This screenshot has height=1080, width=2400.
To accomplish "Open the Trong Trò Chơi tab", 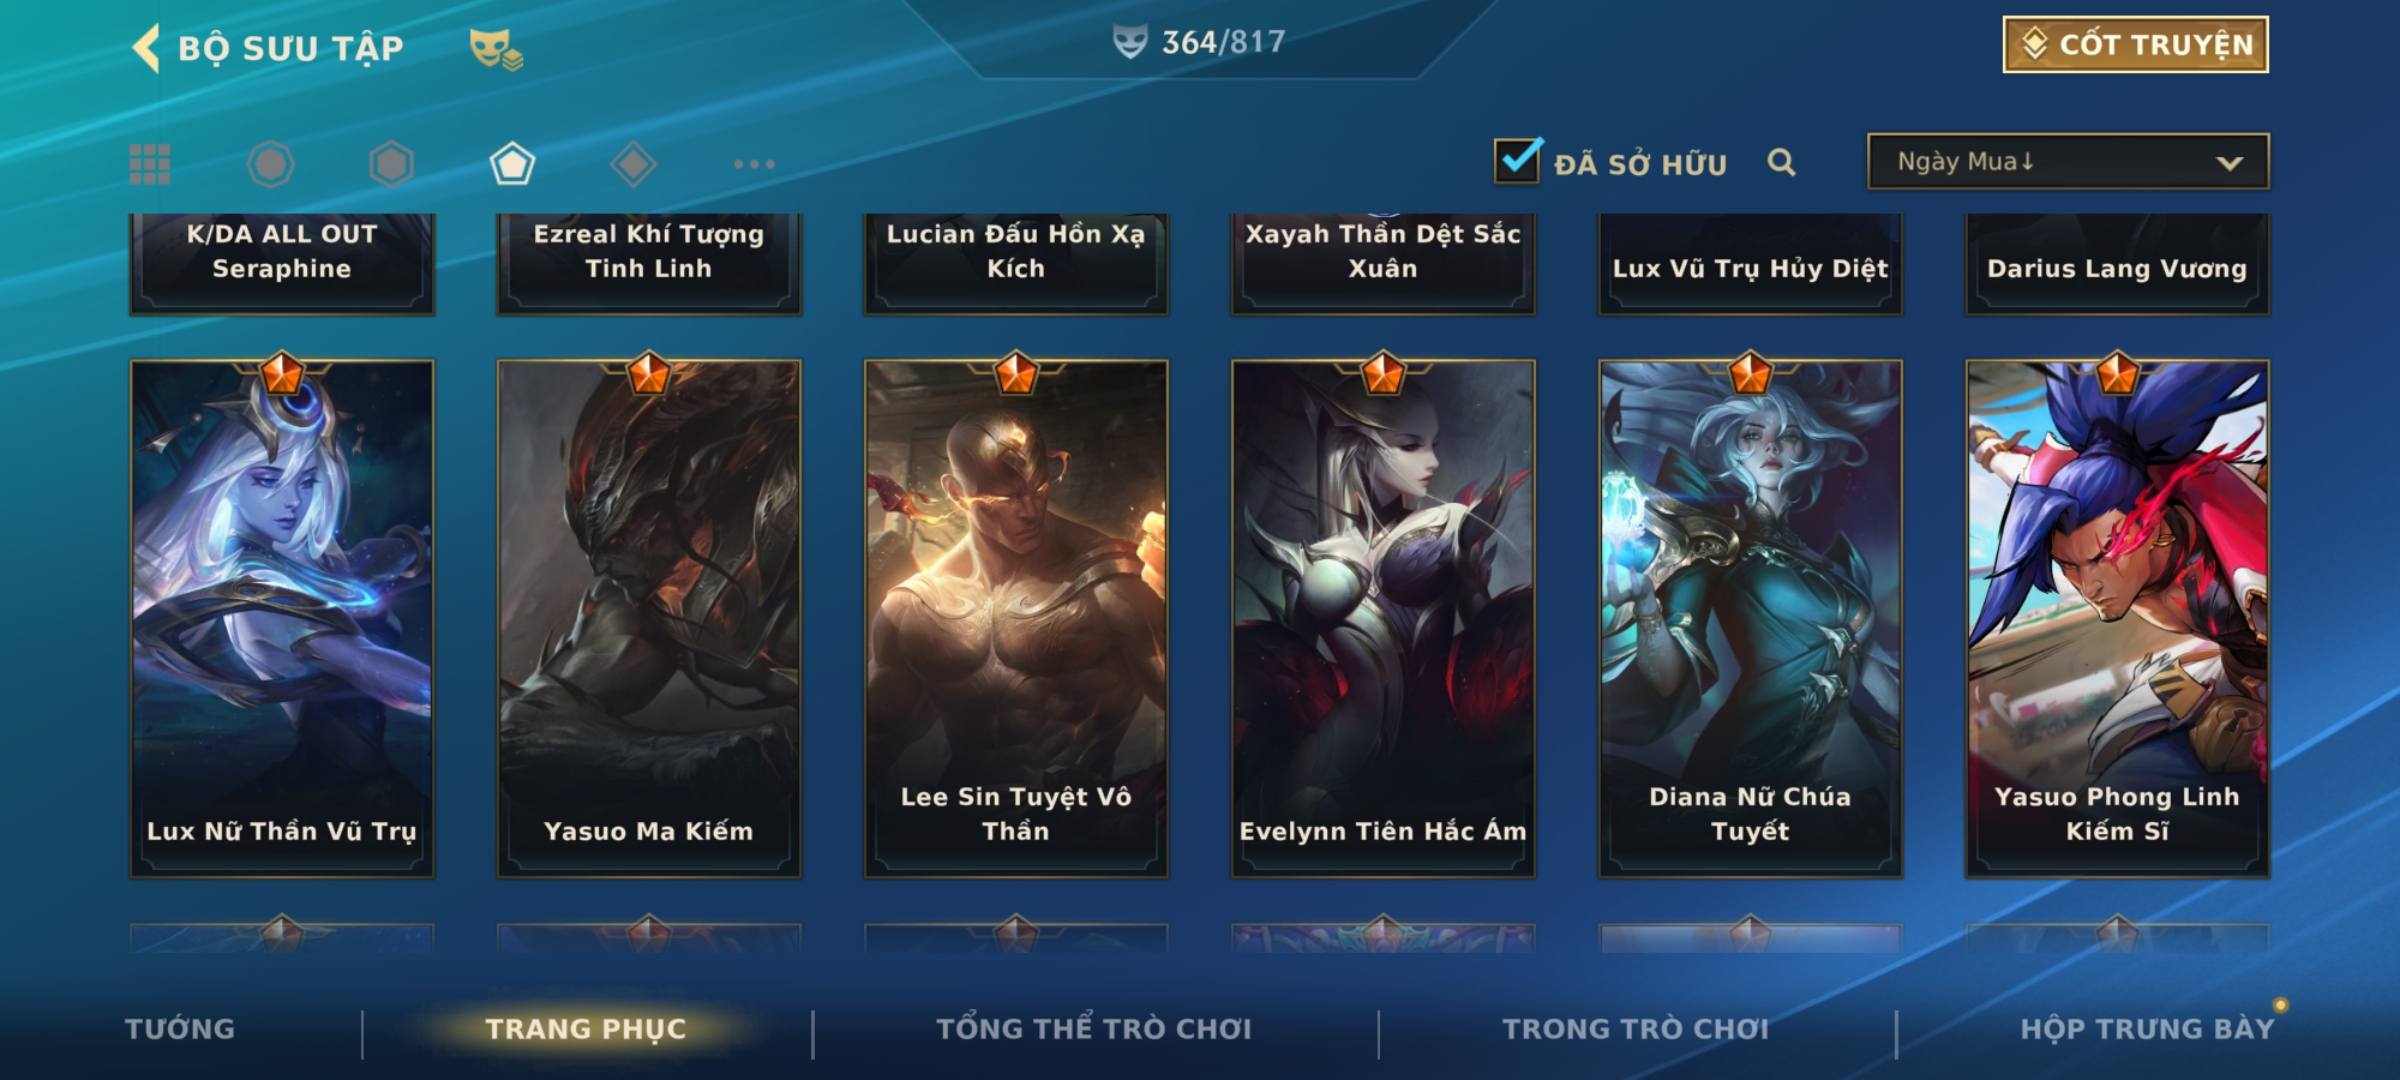I will [x=1636, y=1029].
